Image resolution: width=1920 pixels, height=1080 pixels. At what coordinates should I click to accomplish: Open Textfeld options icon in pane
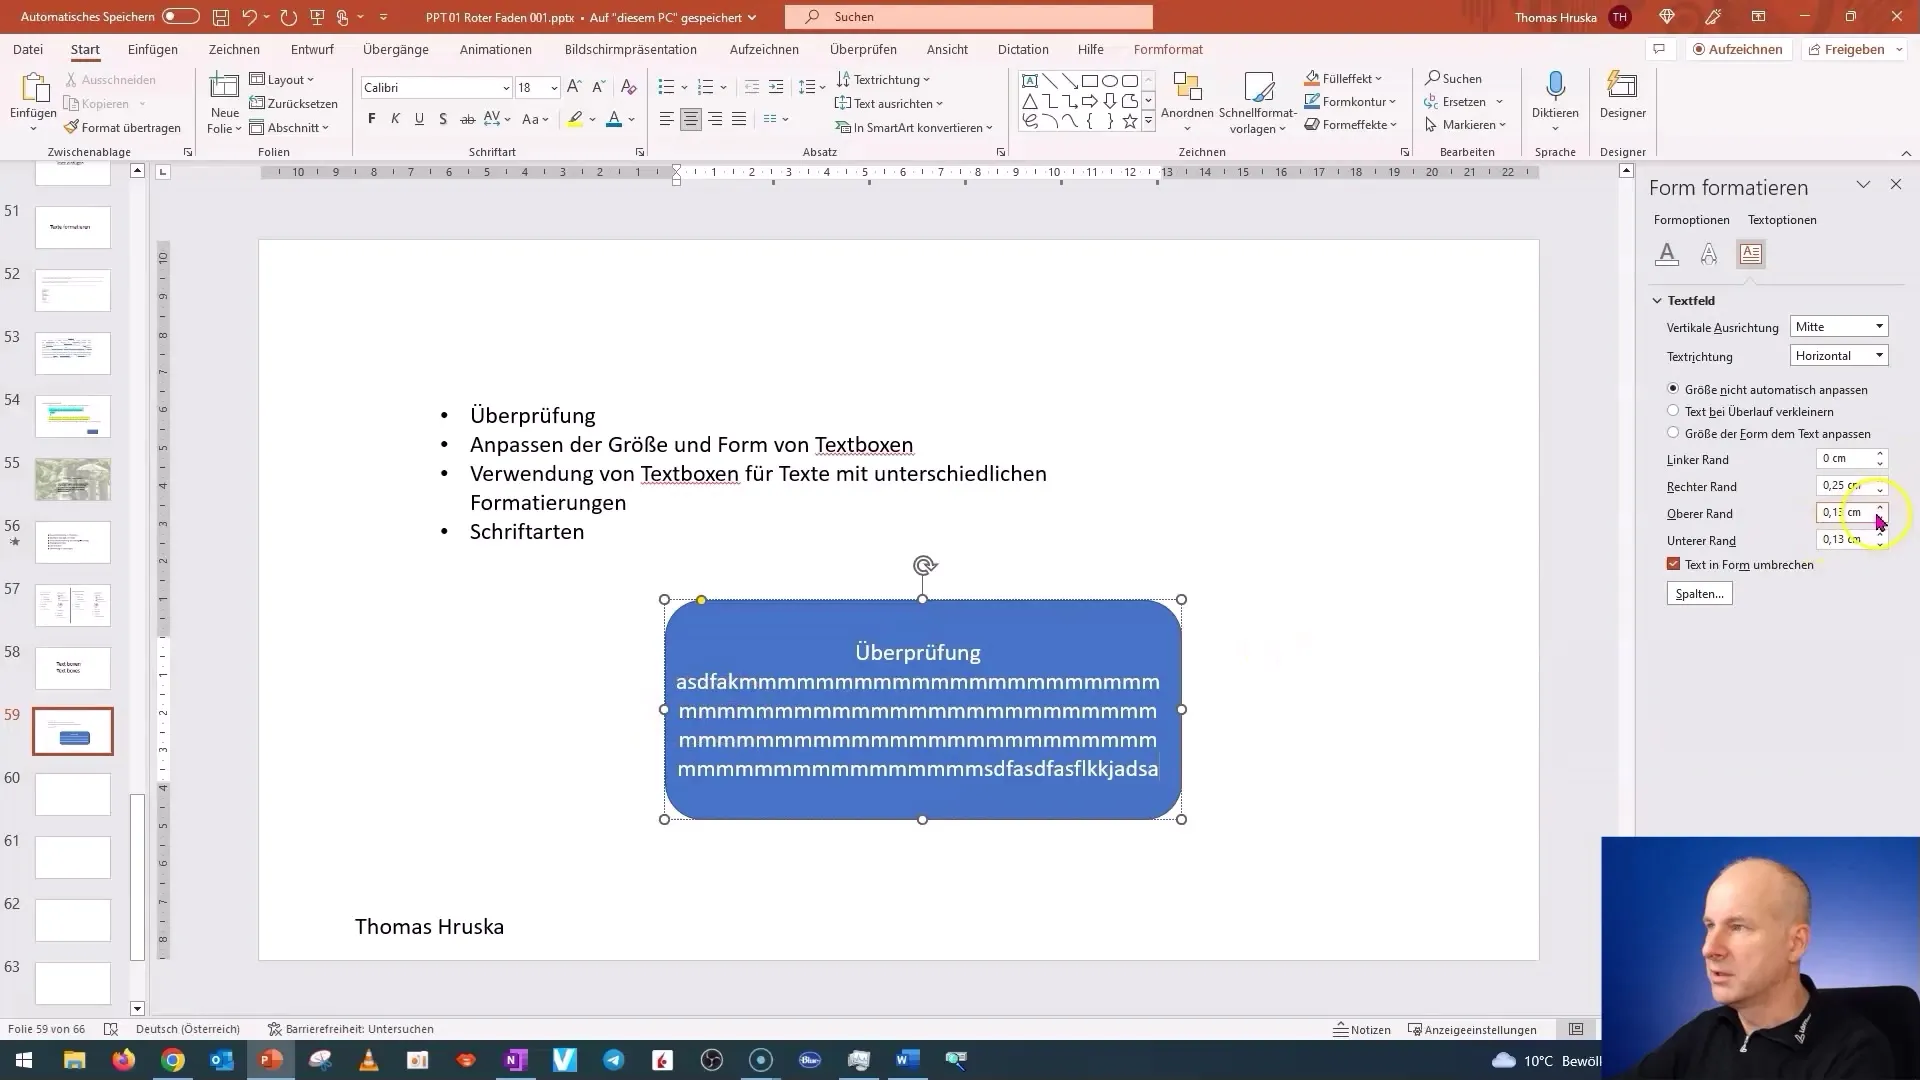[1751, 254]
